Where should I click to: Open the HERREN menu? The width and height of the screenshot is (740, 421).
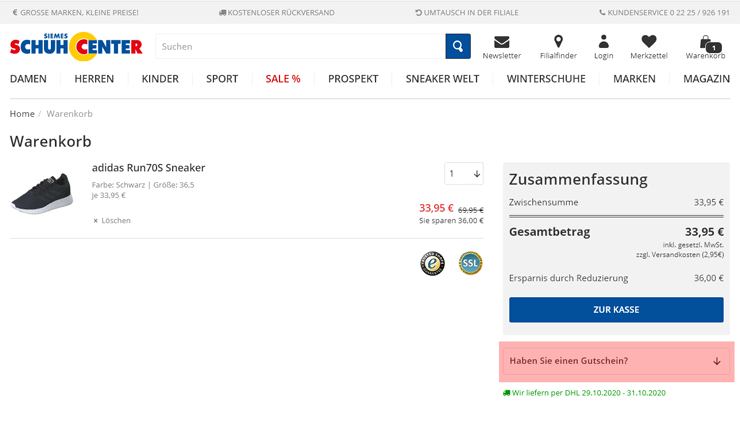click(x=94, y=79)
